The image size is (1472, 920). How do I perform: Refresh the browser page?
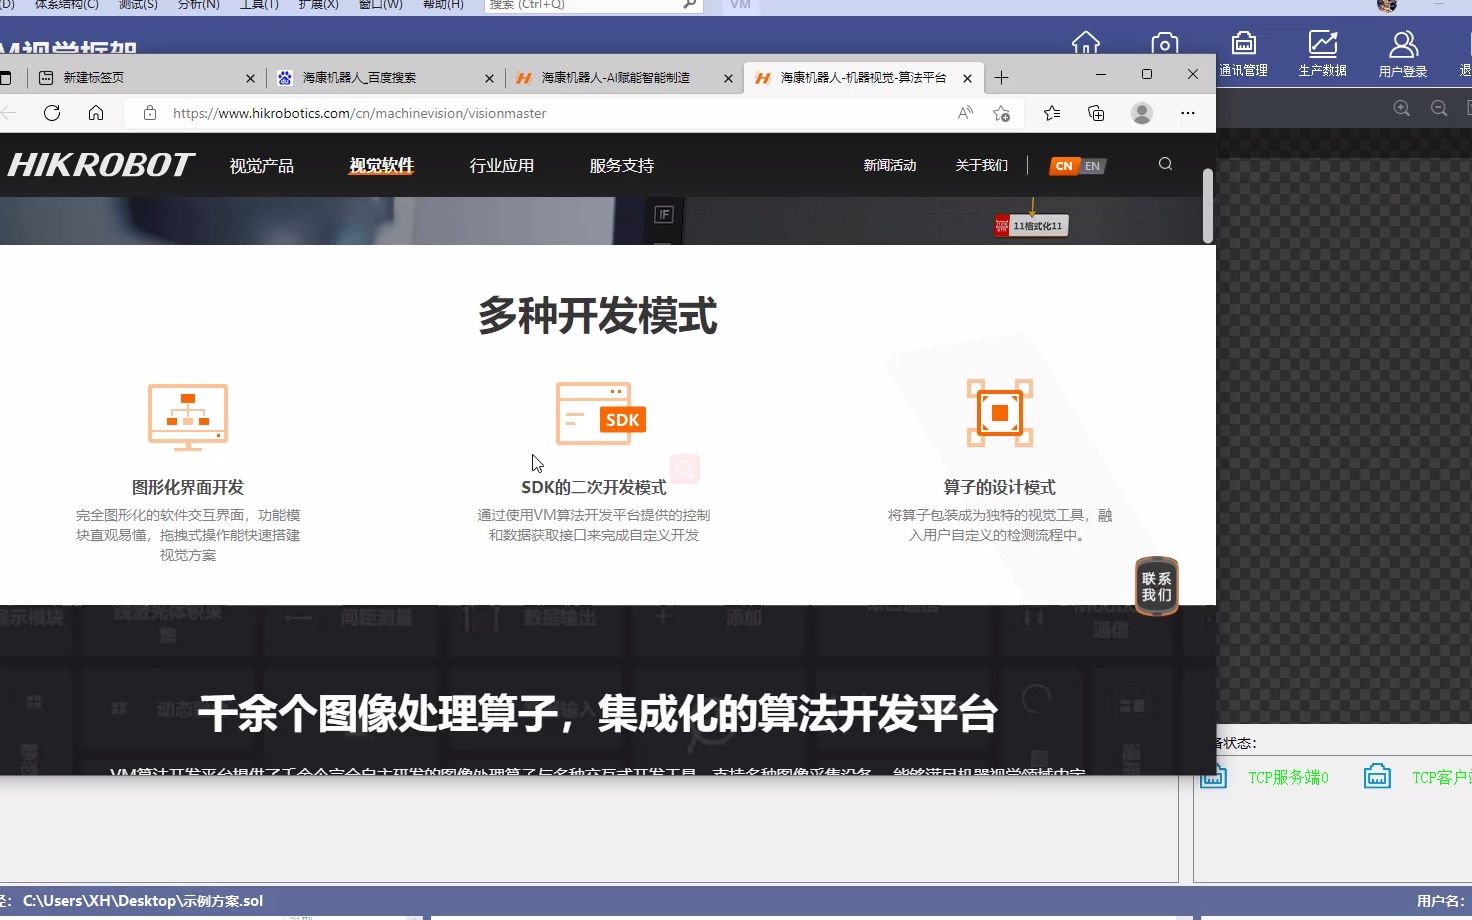pyautogui.click(x=52, y=113)
